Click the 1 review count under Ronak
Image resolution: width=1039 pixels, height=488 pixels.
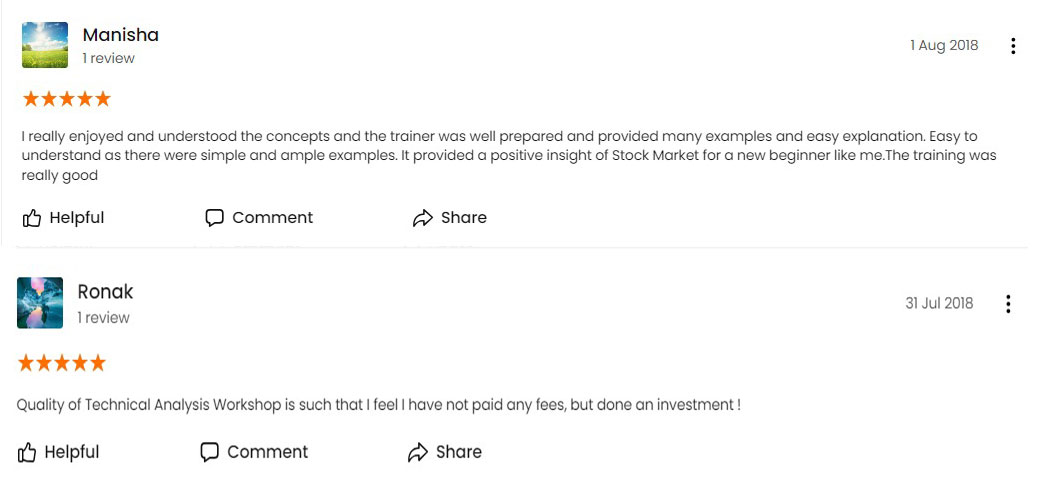(x=103, y=318)
